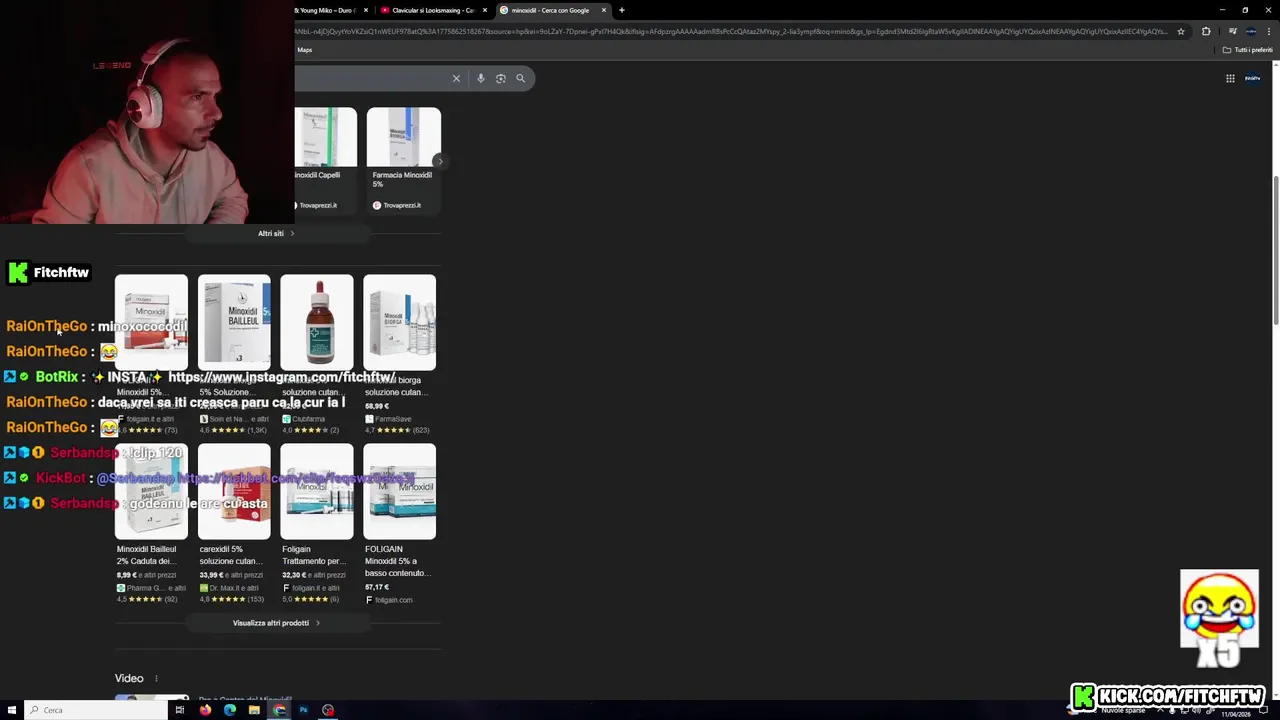Launch Microsoft Edge from the taskbar
Image resolution: width=1280 pixels, height=720 pixels.
230,710
